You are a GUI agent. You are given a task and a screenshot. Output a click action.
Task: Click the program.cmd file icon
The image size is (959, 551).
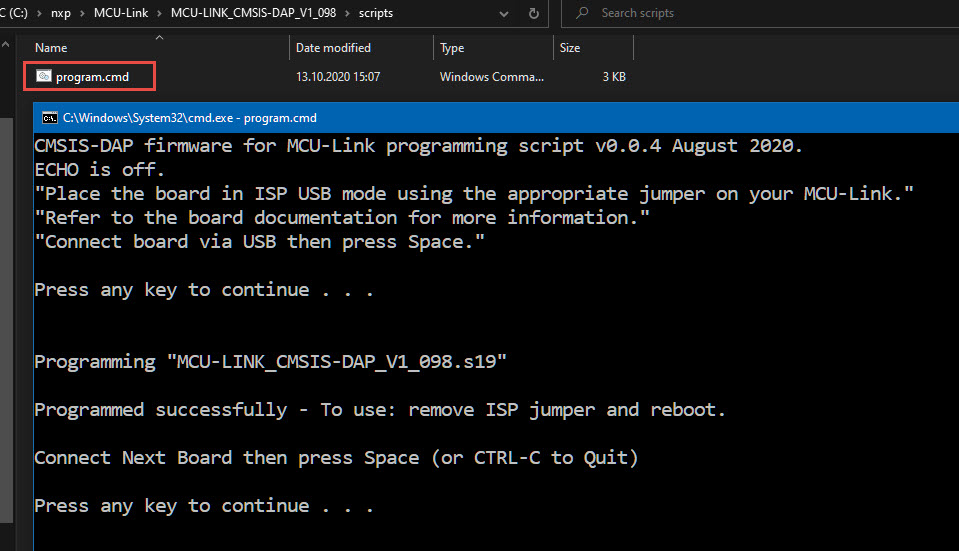coord(44,76)
